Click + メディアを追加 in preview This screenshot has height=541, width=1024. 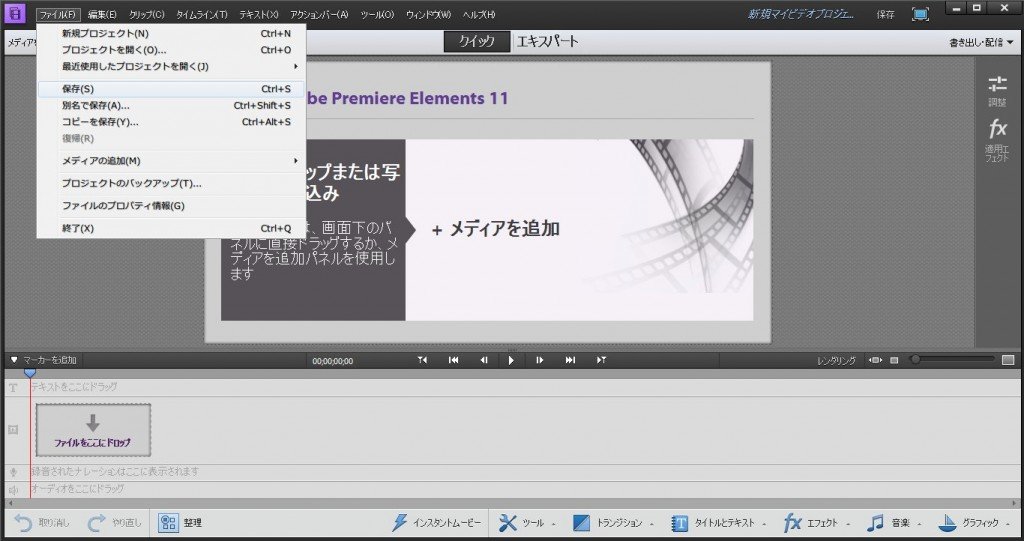(496, 229)
